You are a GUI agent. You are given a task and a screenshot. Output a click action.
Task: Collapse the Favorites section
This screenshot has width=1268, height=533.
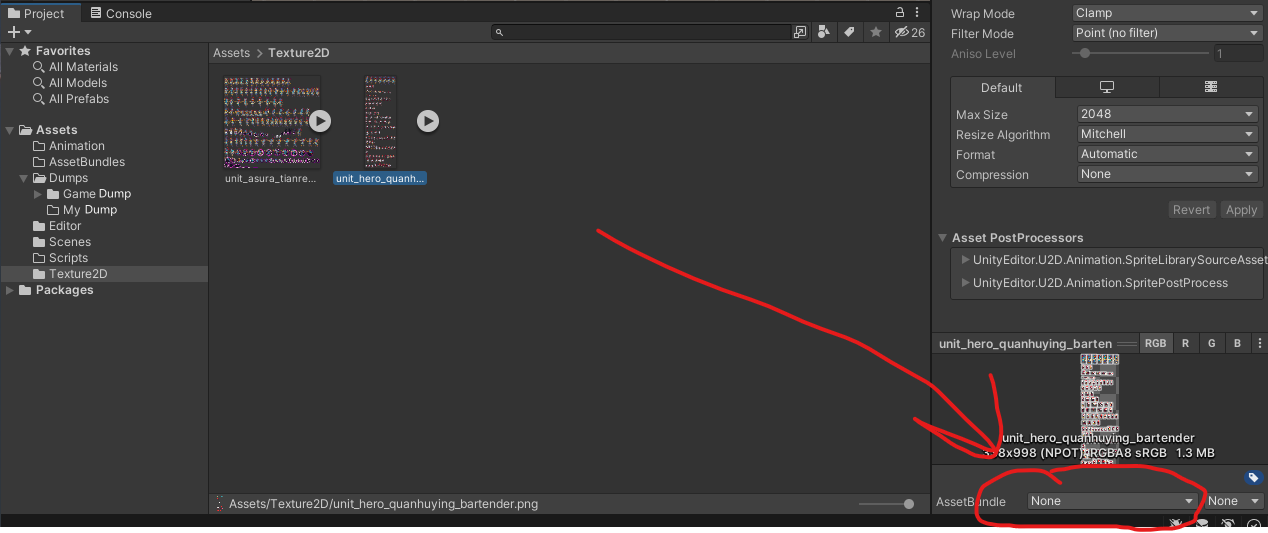pyautogui.click(x=9, y=51)
